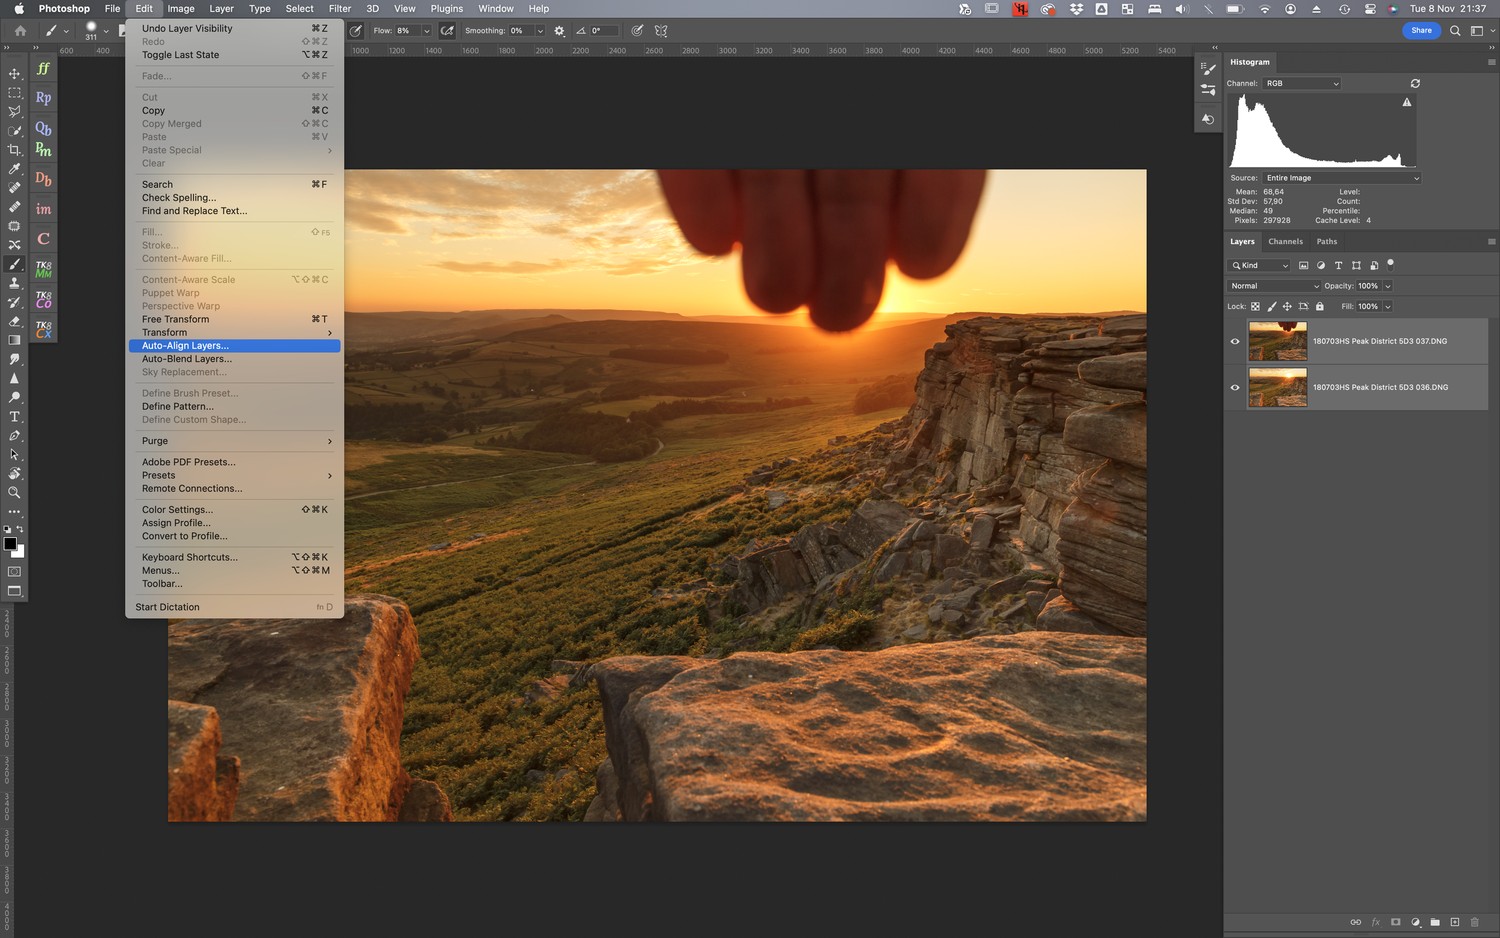This screenshot has width=1500, height=938.
Task: Open the TK8 Cx plugin panel
Action: [44, 329]
